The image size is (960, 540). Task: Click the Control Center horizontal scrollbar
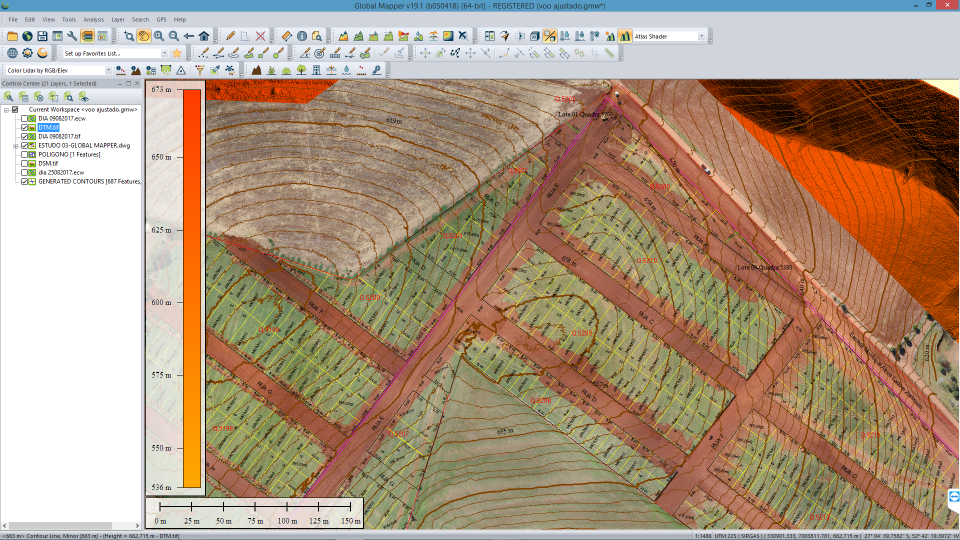coord(71,525)
